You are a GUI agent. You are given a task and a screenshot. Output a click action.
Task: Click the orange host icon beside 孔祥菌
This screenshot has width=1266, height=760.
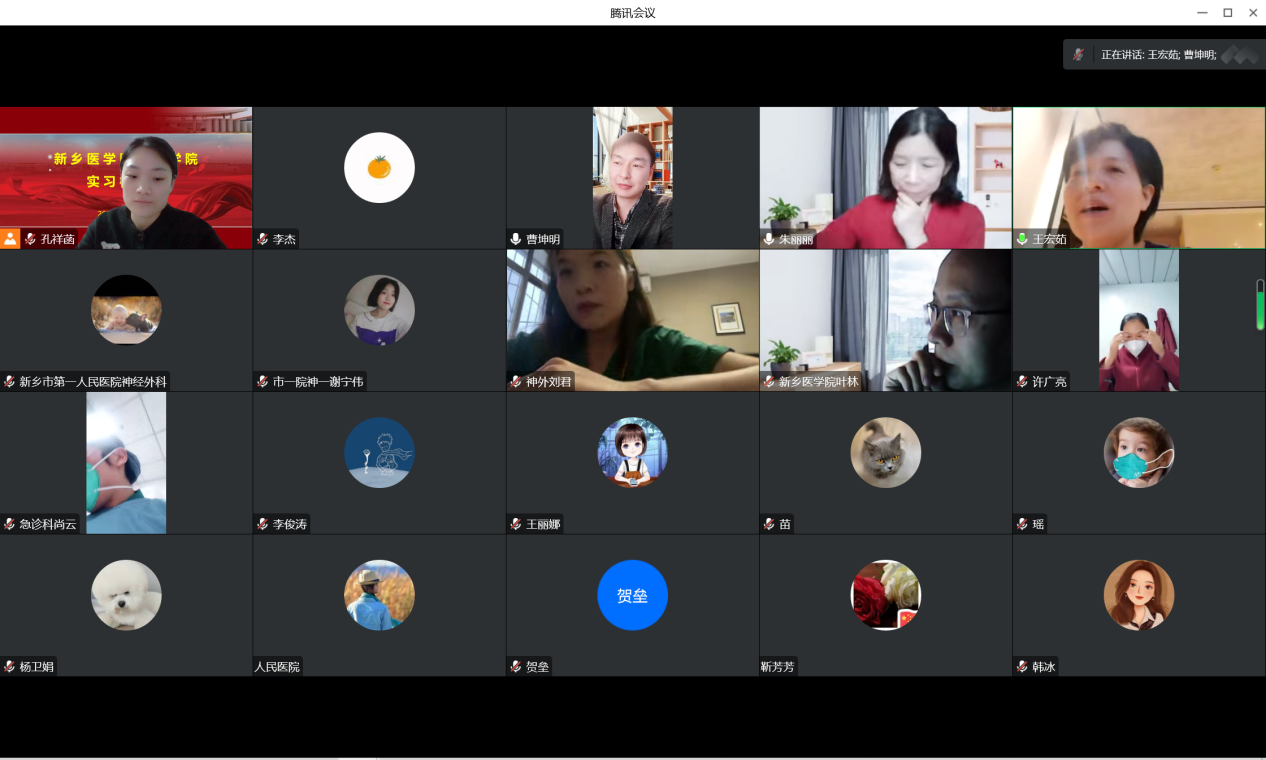(10, 239)
